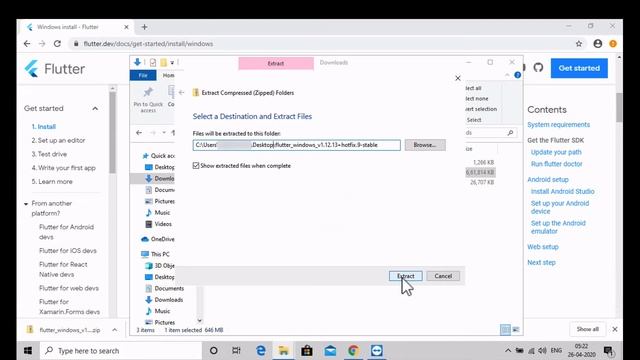Open Music under Quick access
This screenshot has width=640, height=360.
click(x=158, y=213)
